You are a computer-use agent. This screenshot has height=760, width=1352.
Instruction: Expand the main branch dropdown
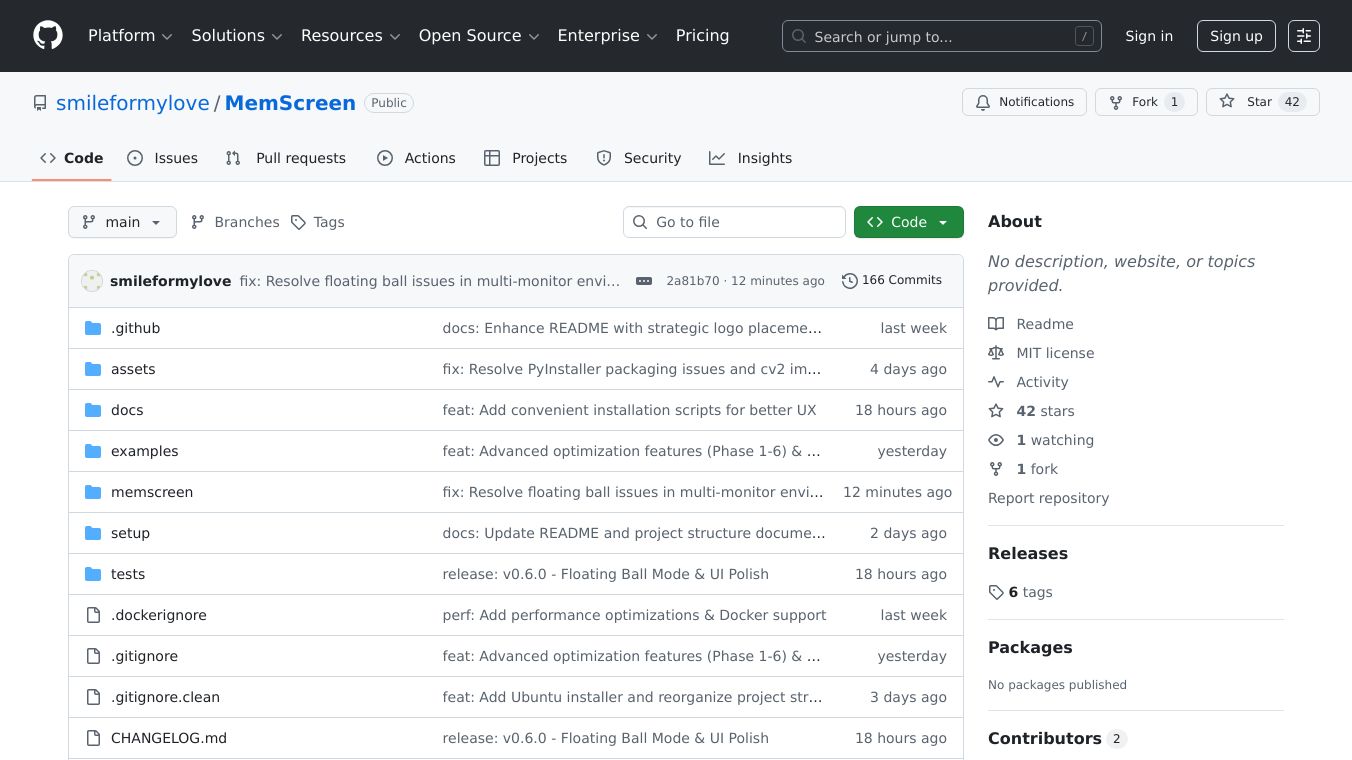(122, 222)
